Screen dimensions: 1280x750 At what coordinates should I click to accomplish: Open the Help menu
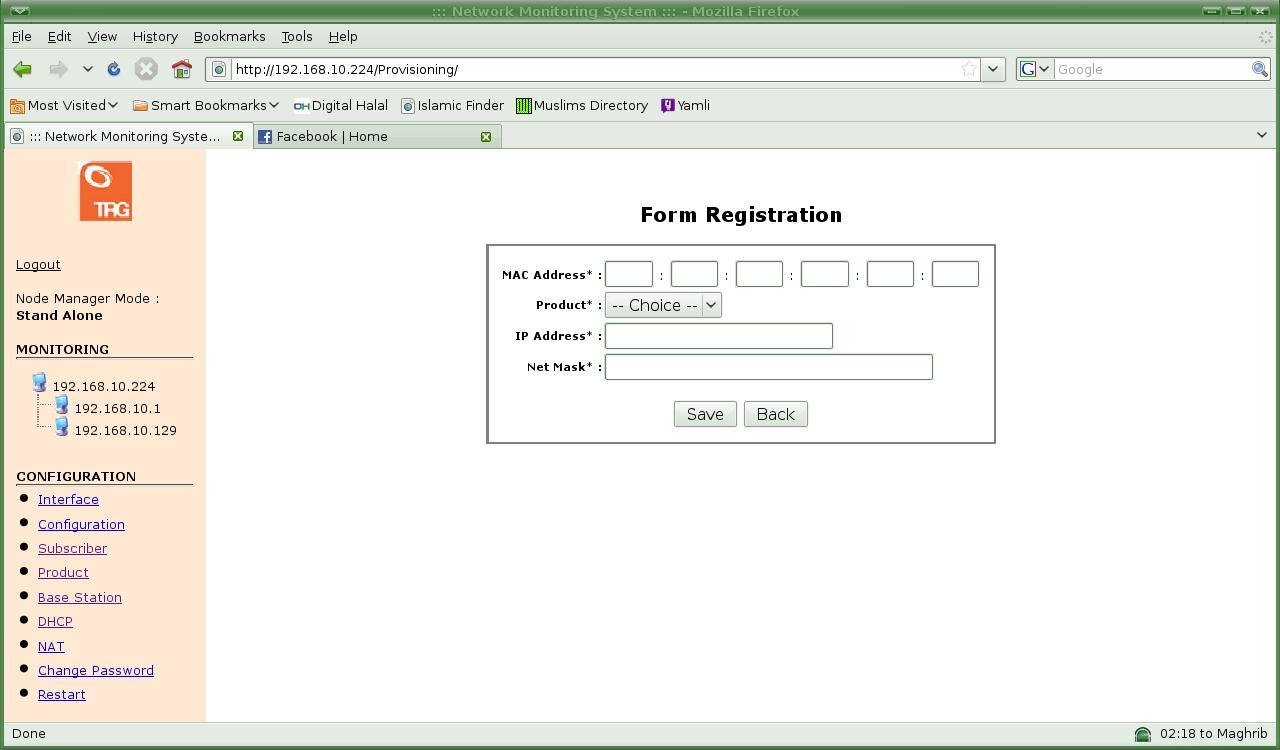pos(343,36)
